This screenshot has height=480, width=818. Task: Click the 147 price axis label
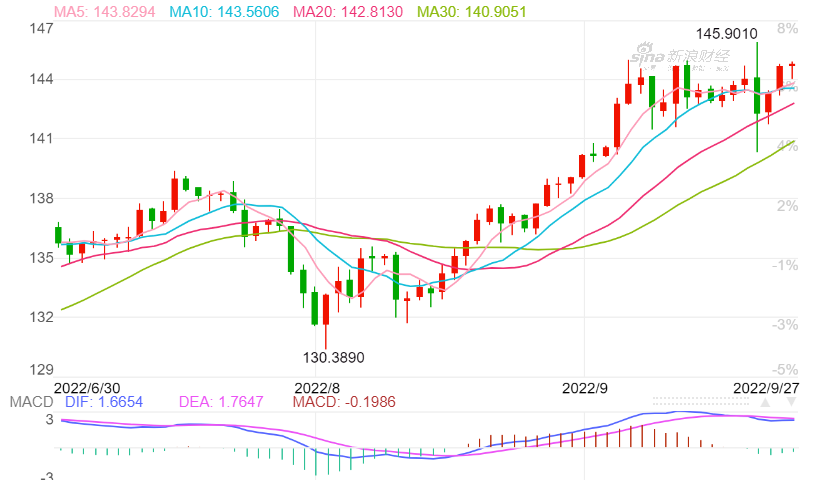point(42,28)
